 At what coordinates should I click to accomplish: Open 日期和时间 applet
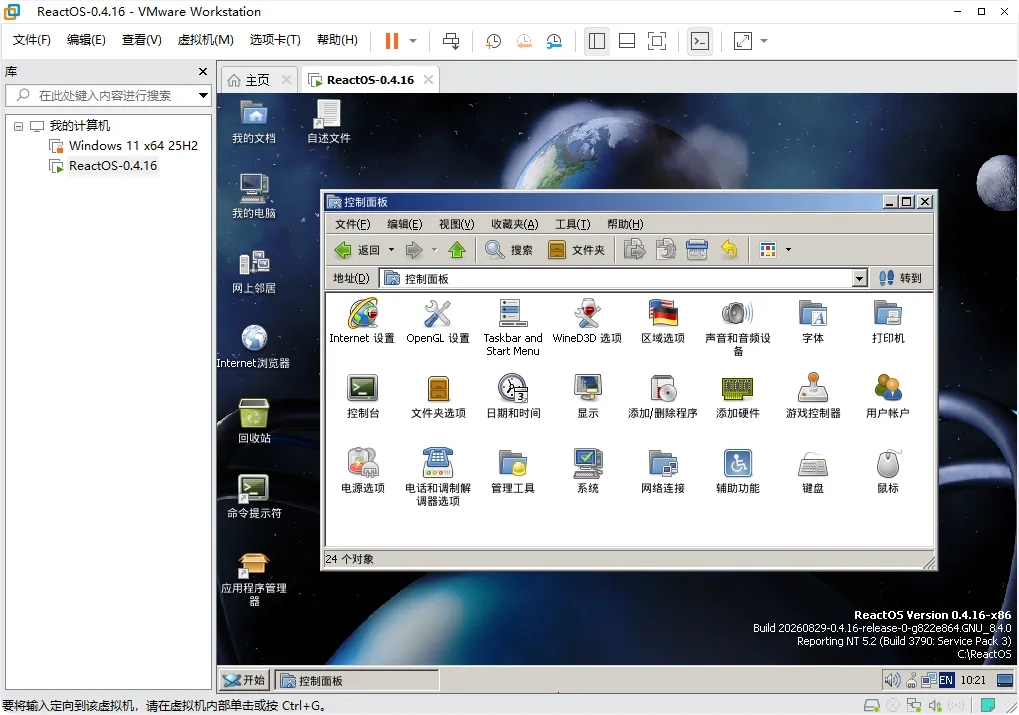pyautogui.click(x=513, y=396)
